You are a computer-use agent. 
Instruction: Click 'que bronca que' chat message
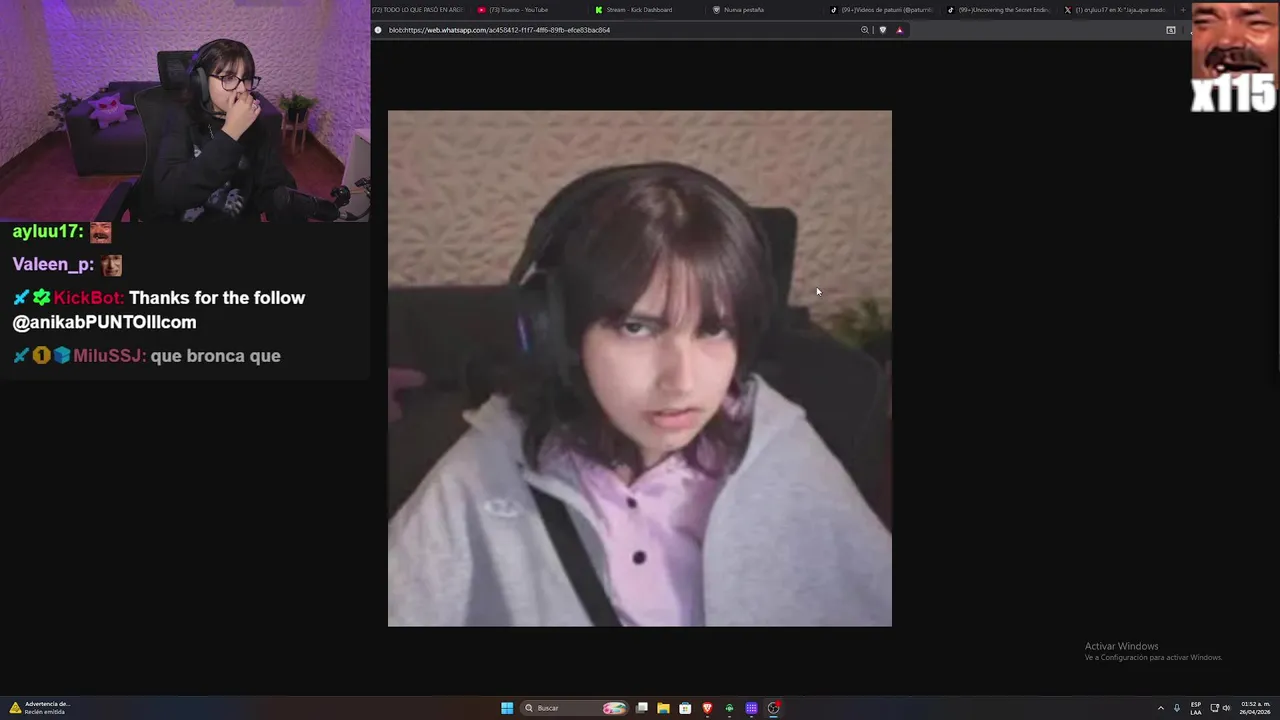click(215, 356)
